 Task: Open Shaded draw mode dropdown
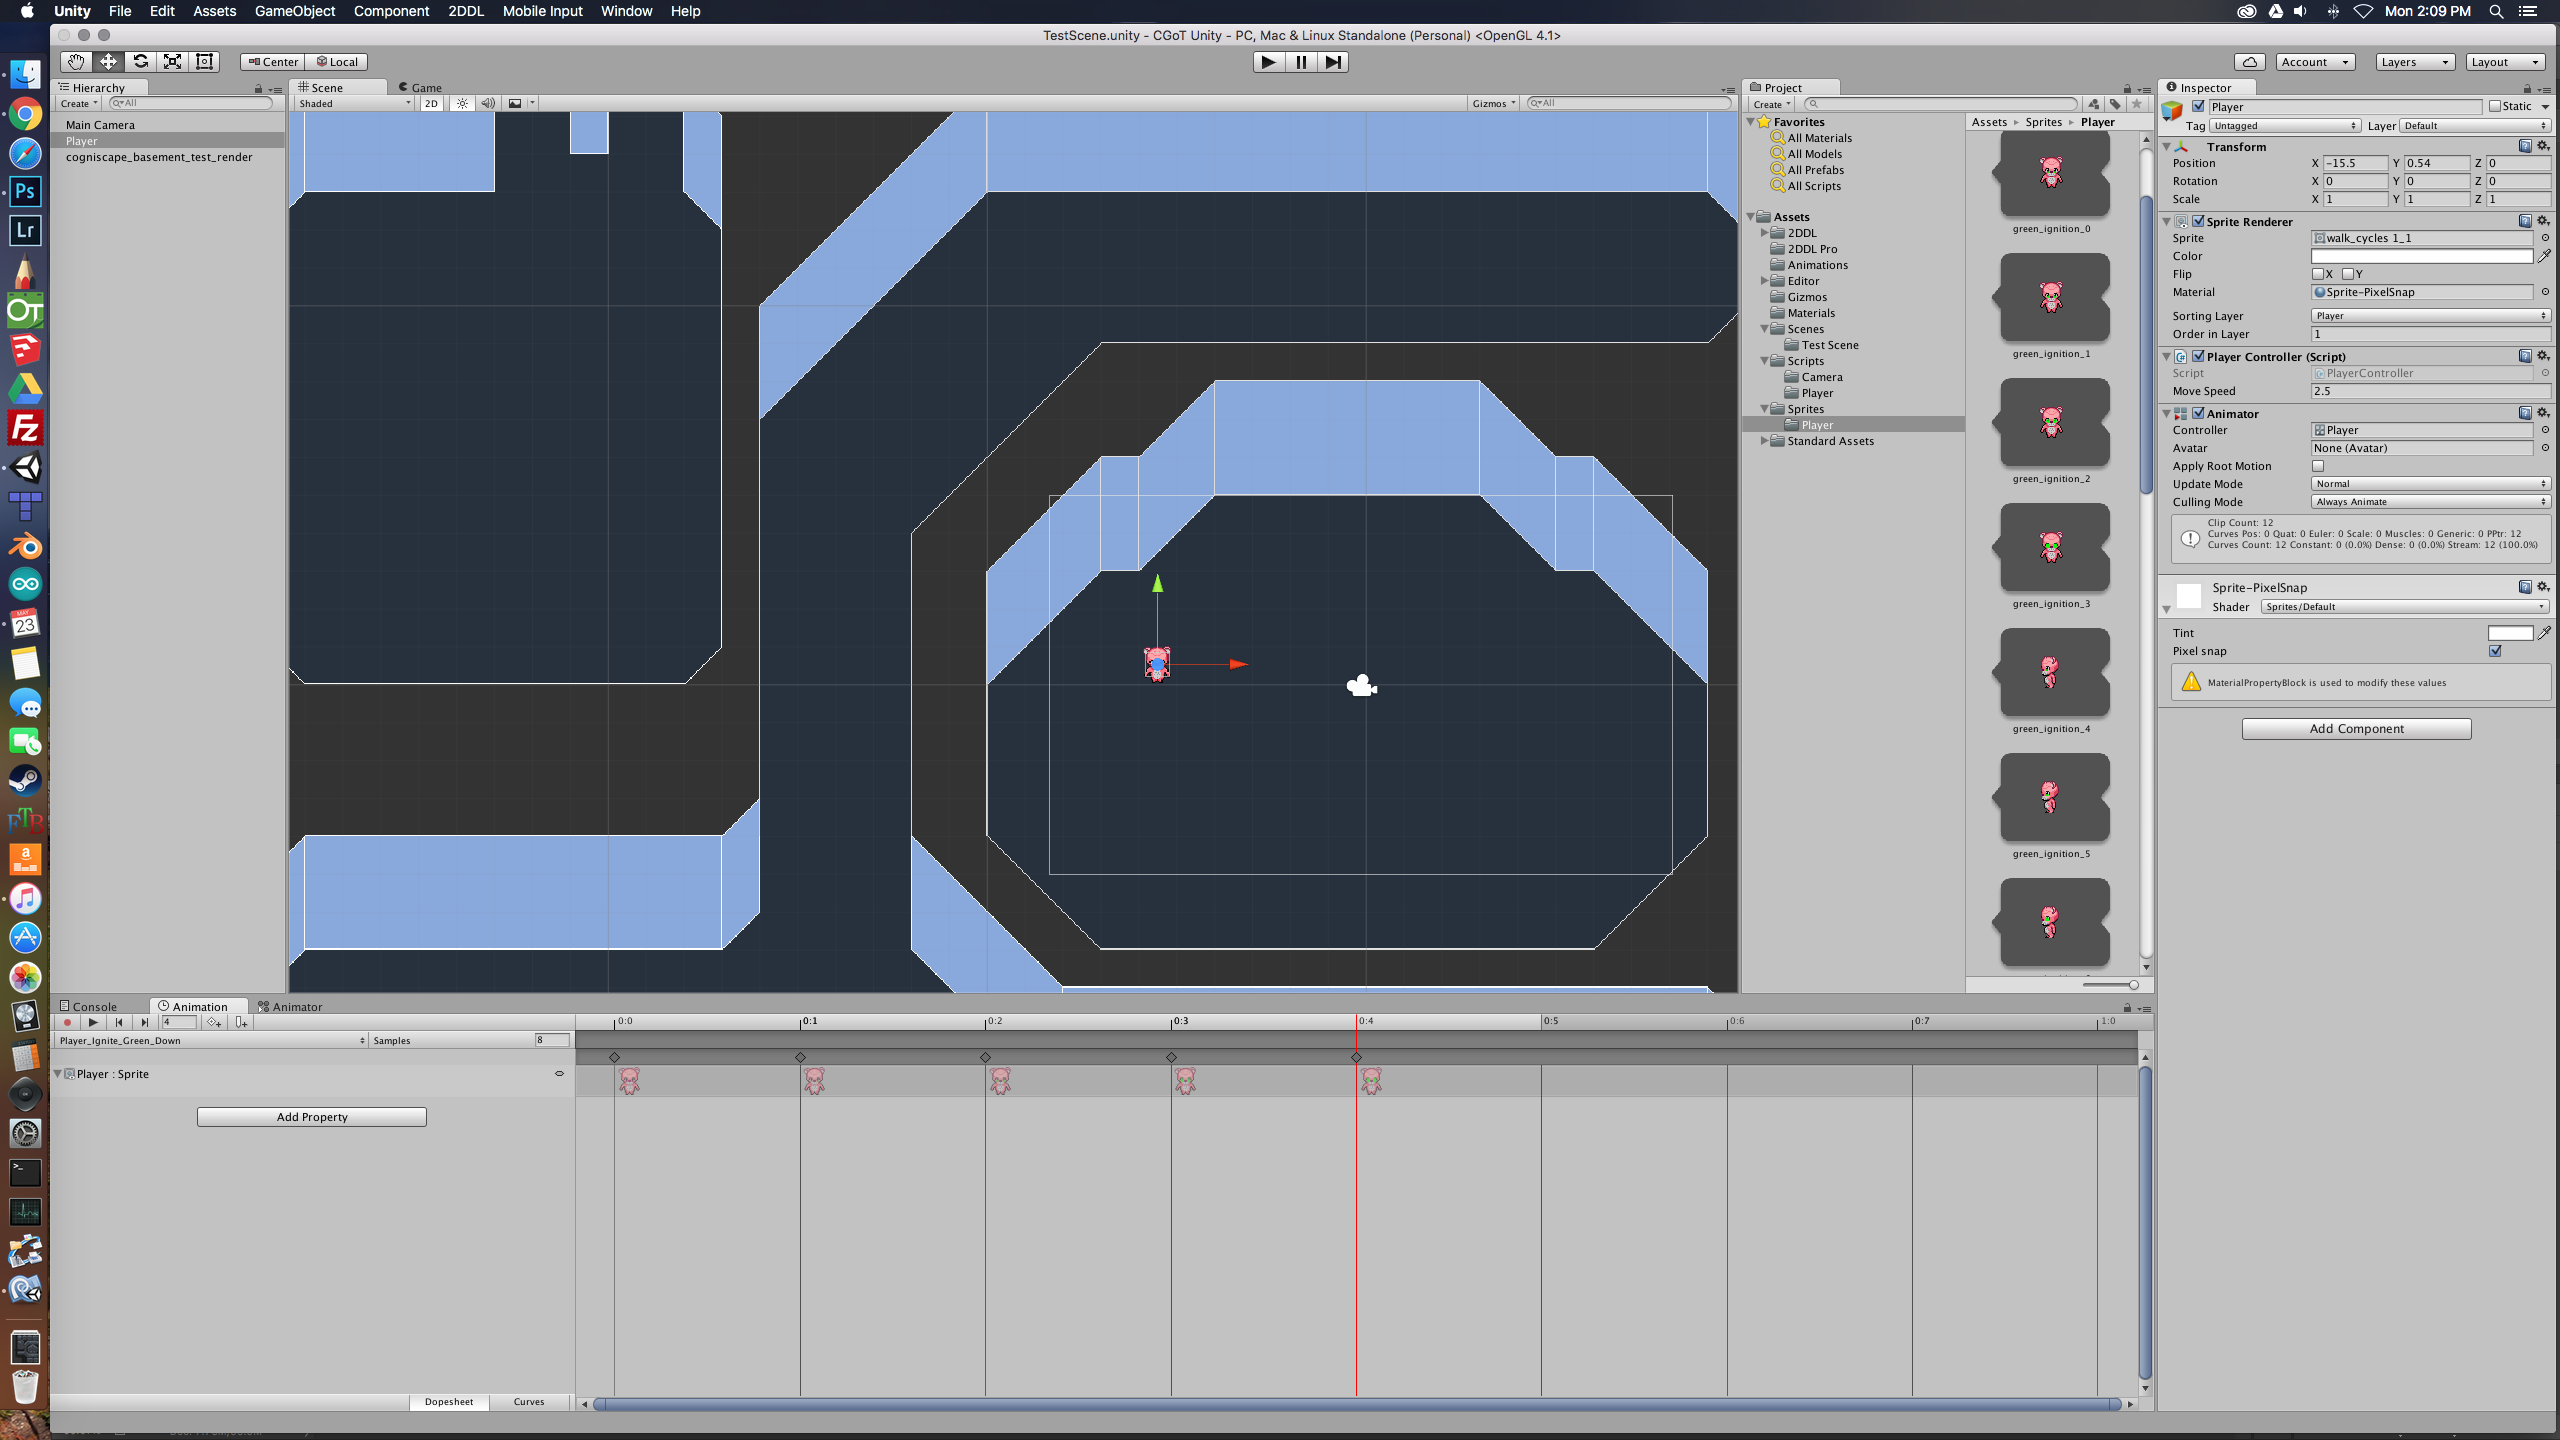354,103
